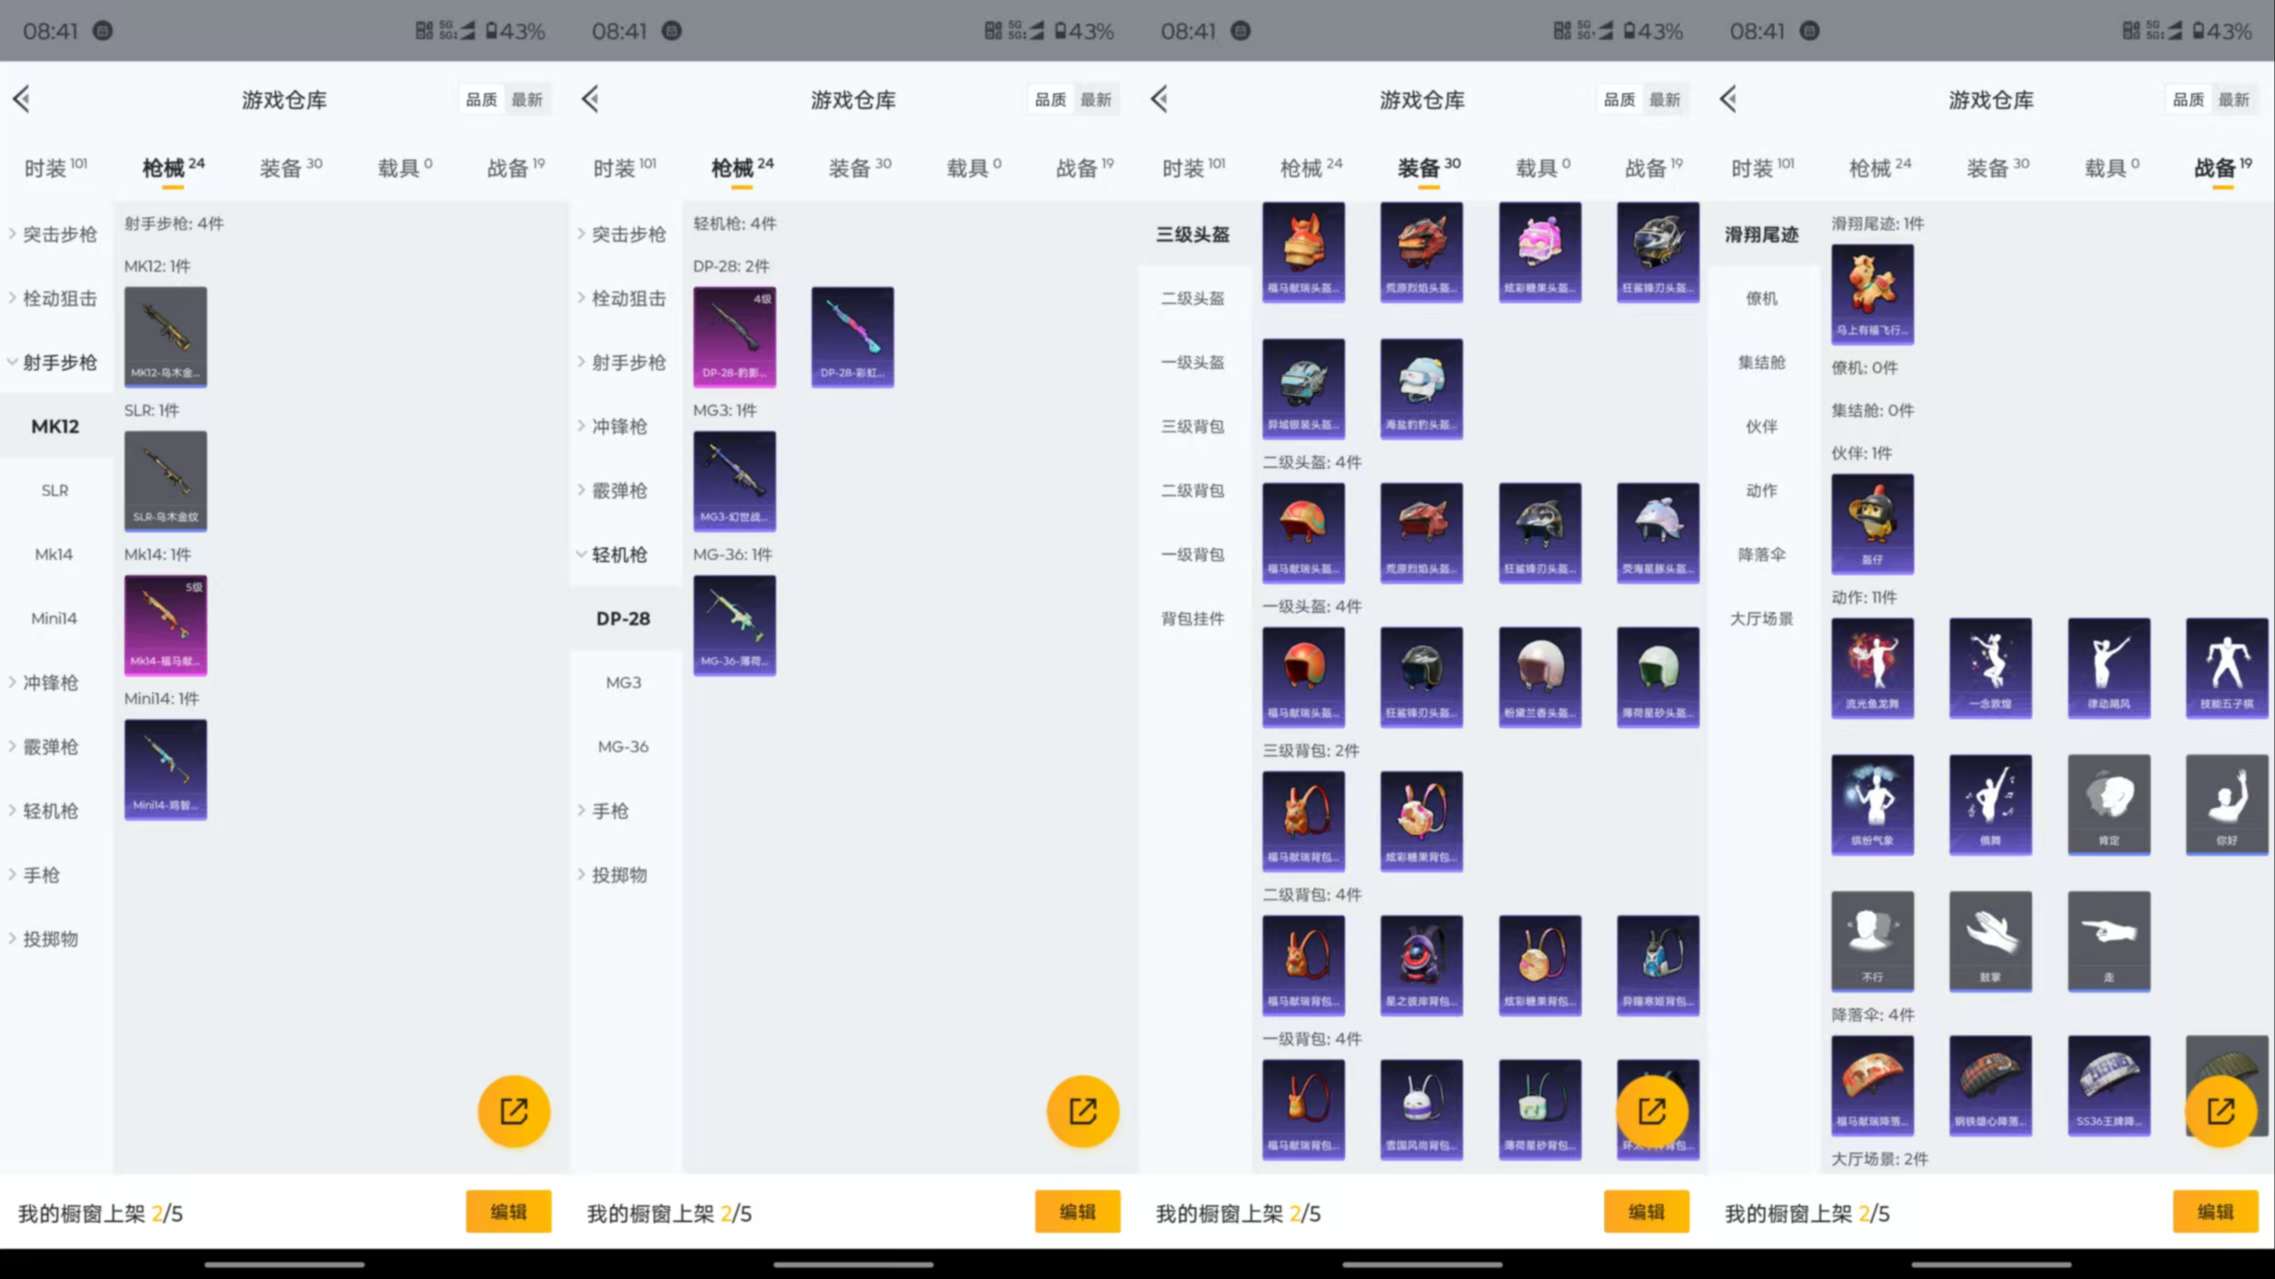2275x1279 pixels.
Task: Open the 流光鱼龙舞 action emote icon
Action: [1872, 667]
